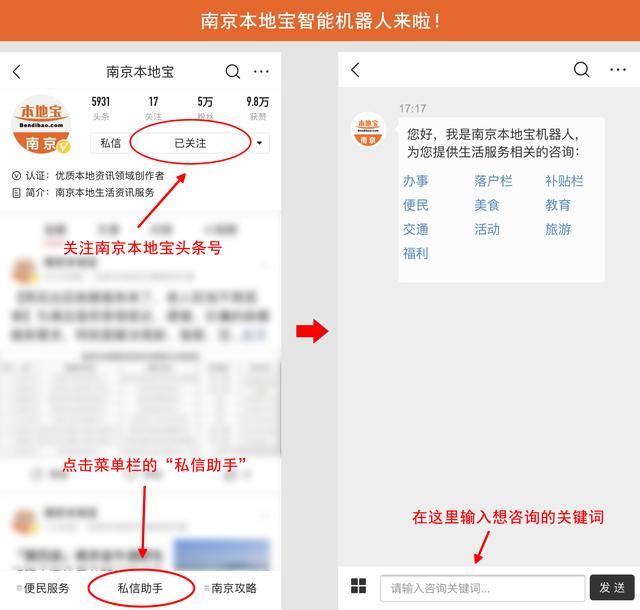Select the 便民 link

click(416, 205)
